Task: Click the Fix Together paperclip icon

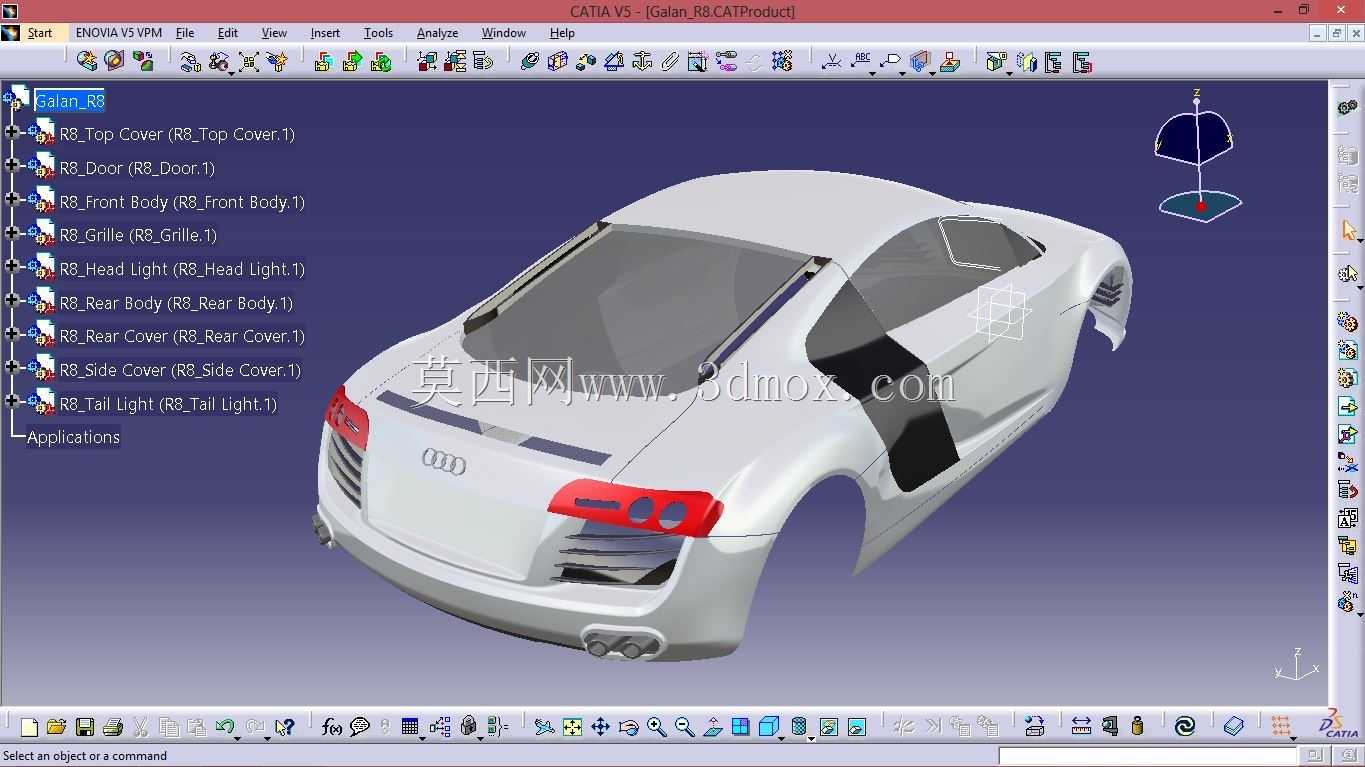Action: (x=670, y=62)
